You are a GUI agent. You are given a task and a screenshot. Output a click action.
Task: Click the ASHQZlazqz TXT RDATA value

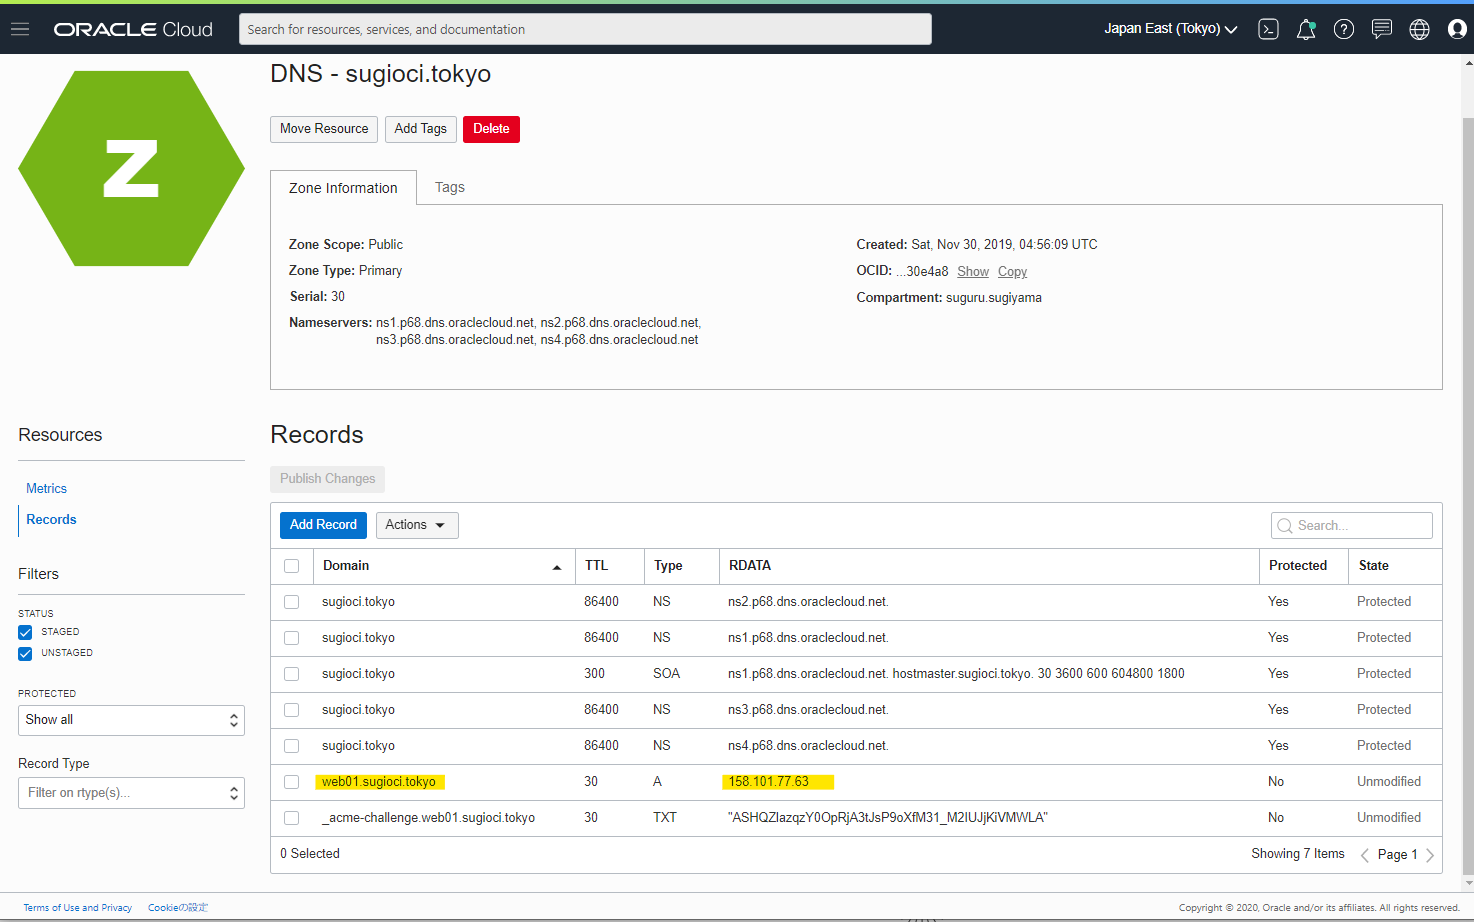click(888, 818)
